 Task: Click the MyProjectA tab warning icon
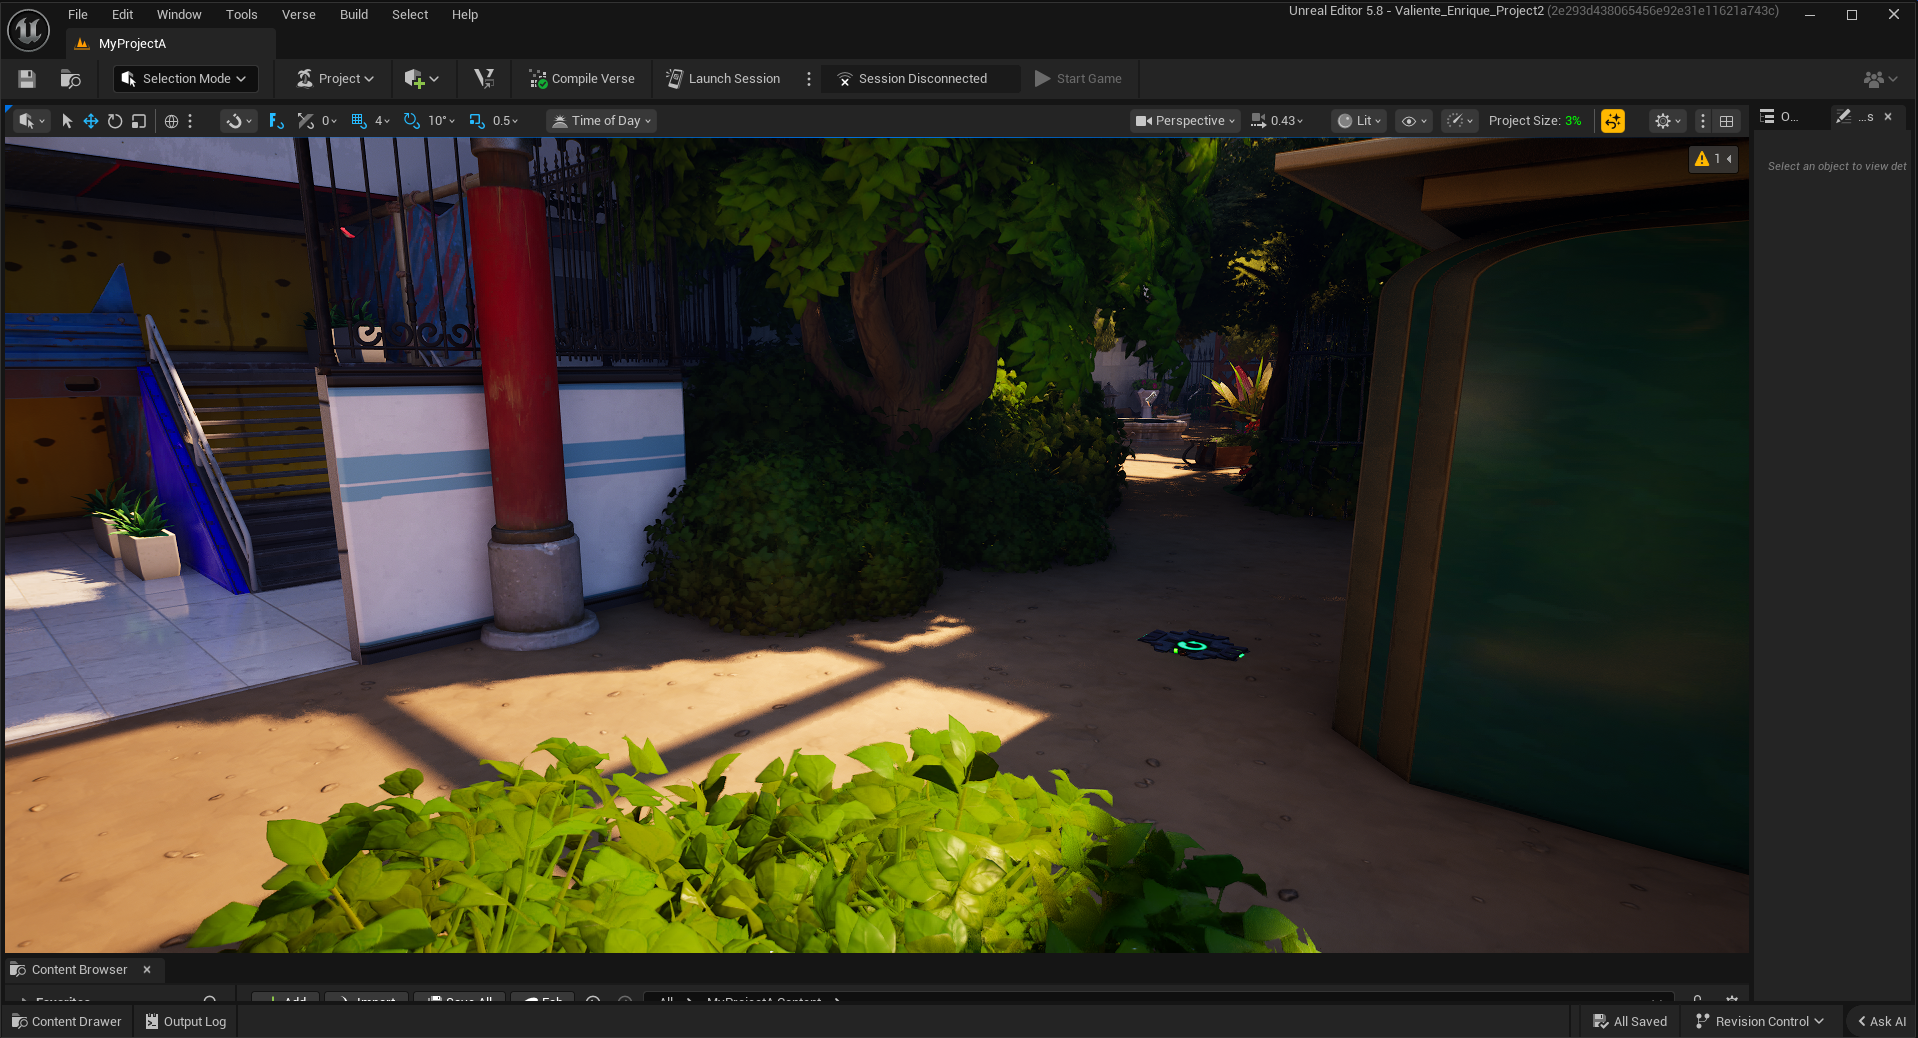pos(82,44)
